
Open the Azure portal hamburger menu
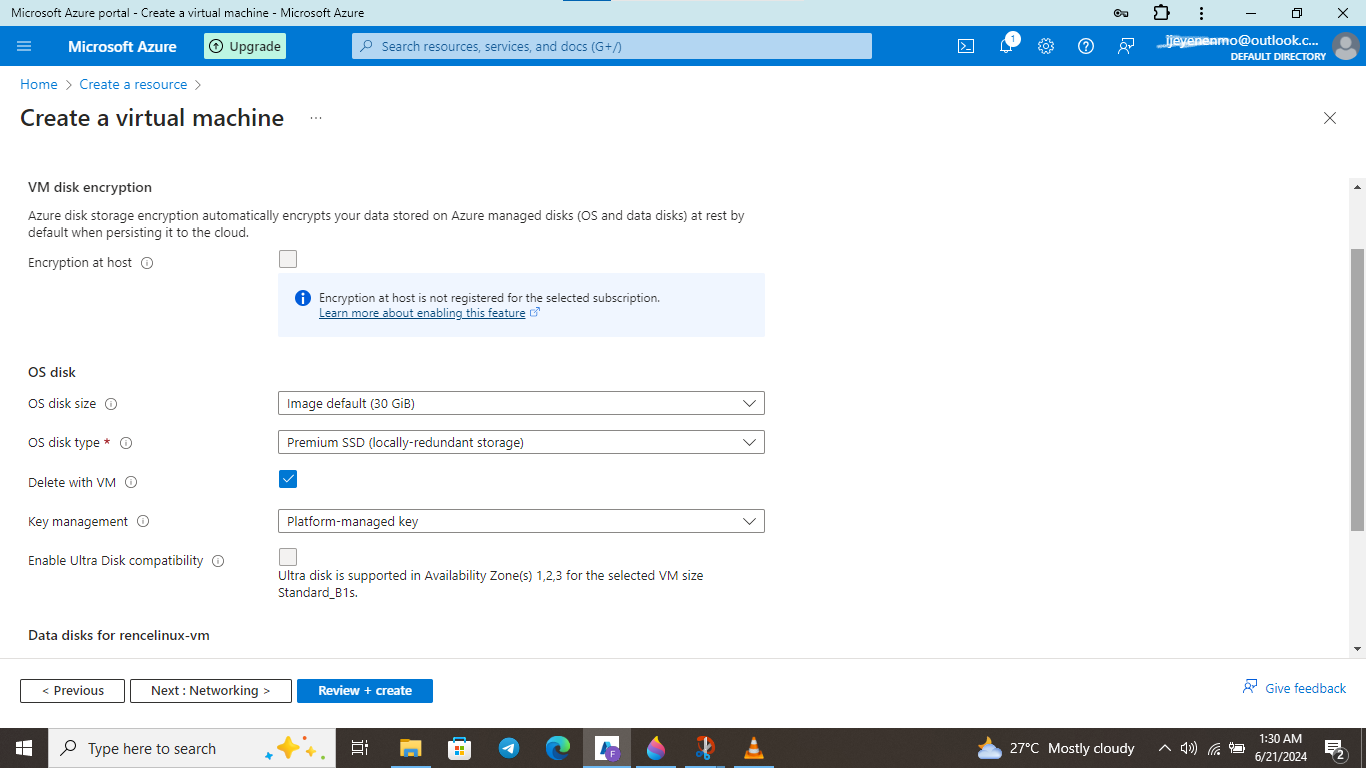(x=25, y=46)
